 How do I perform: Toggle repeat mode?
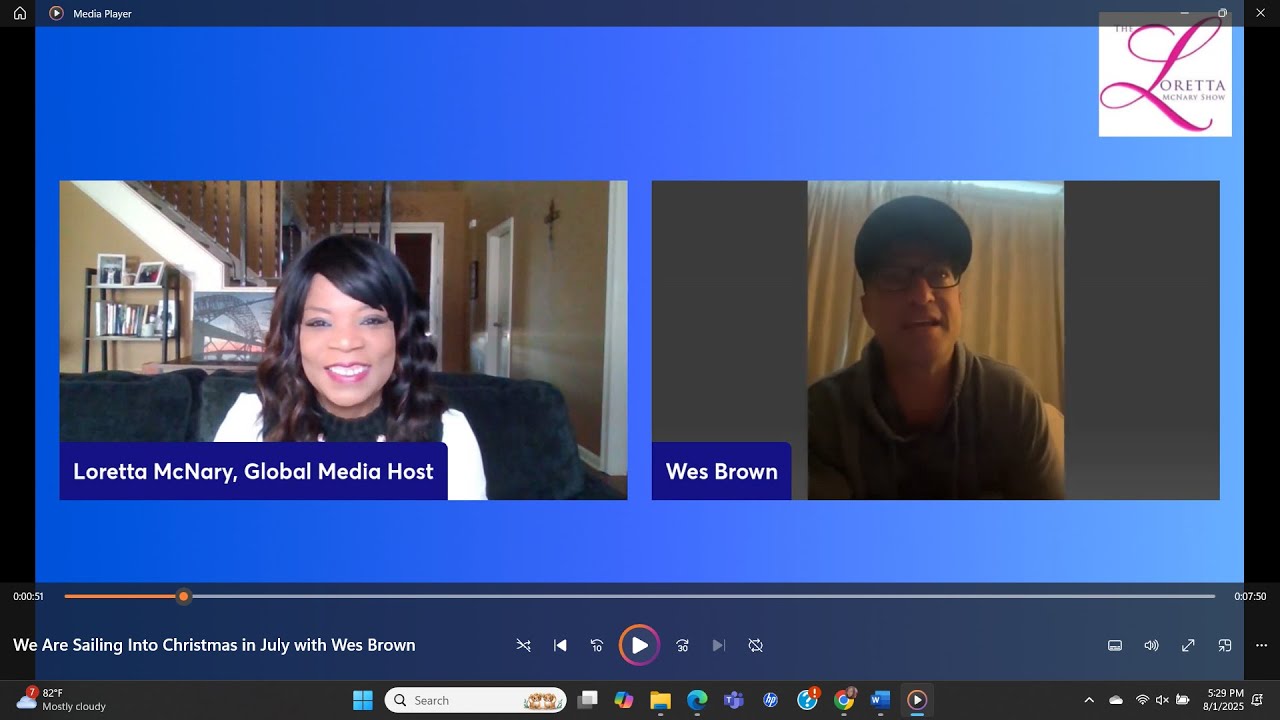pos(756,646)
